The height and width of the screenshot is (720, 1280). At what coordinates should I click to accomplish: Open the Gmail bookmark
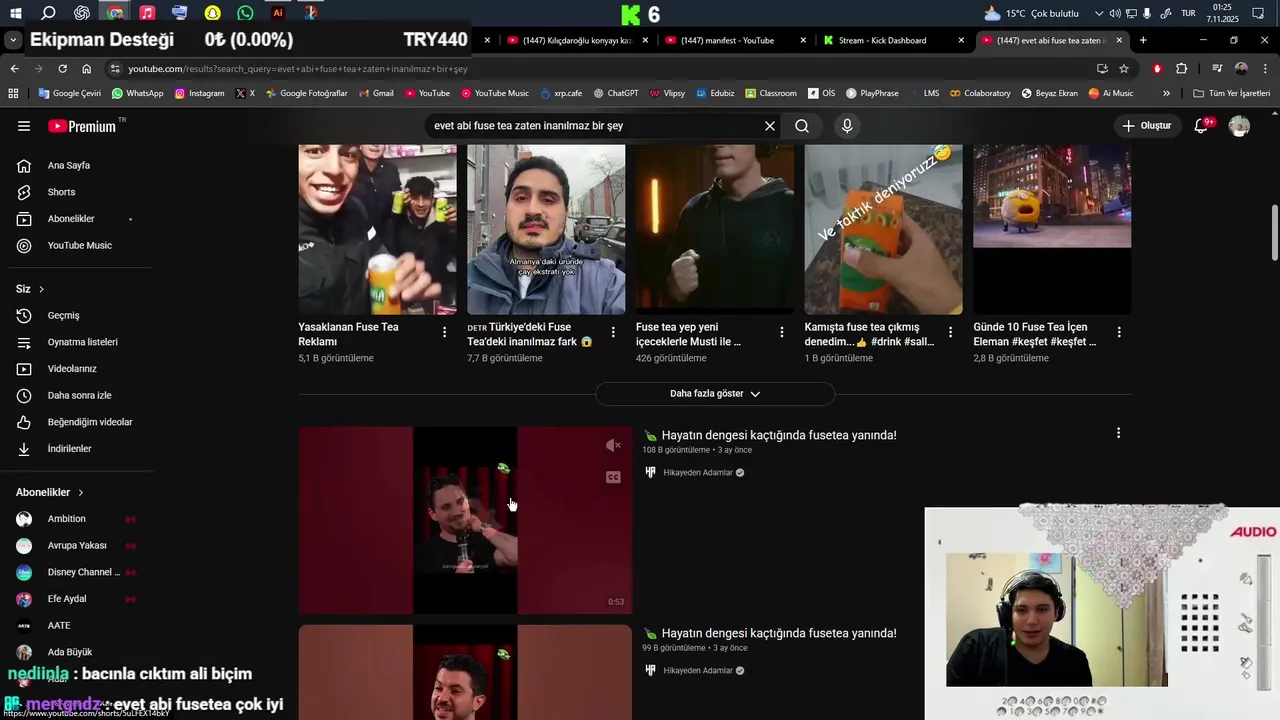(375, 93)
